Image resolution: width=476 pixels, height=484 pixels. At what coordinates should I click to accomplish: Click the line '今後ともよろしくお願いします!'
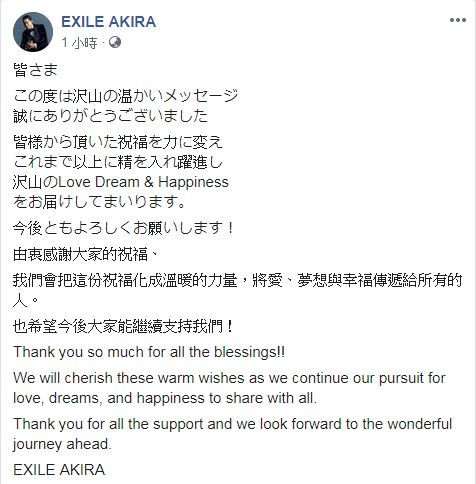click(123, 228)
